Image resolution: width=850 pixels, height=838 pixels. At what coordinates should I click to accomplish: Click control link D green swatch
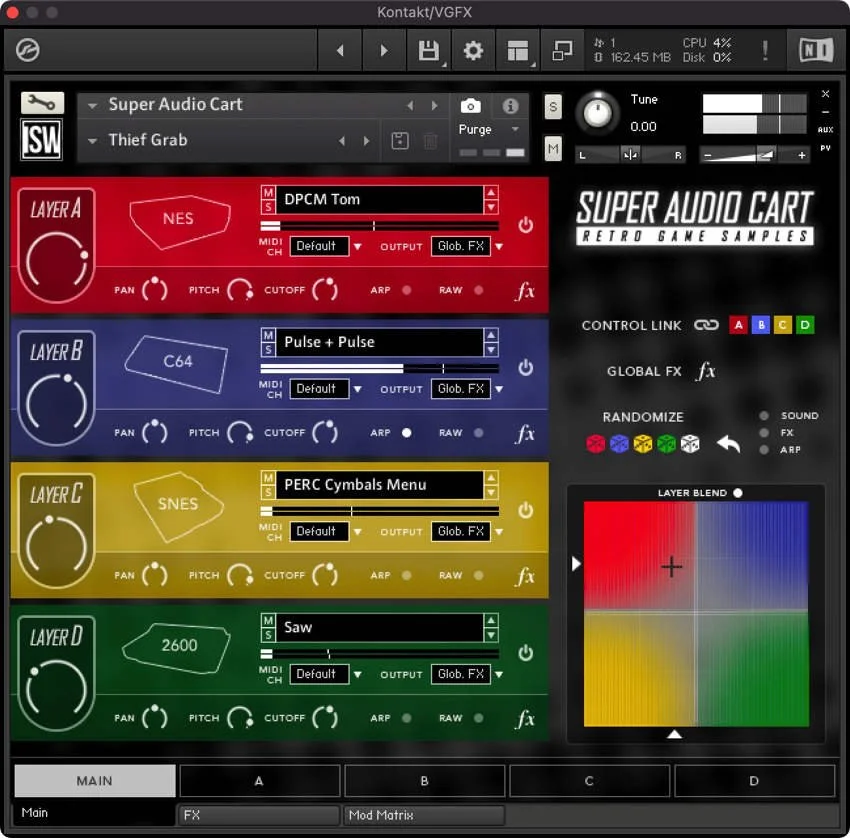coord(805,325)
